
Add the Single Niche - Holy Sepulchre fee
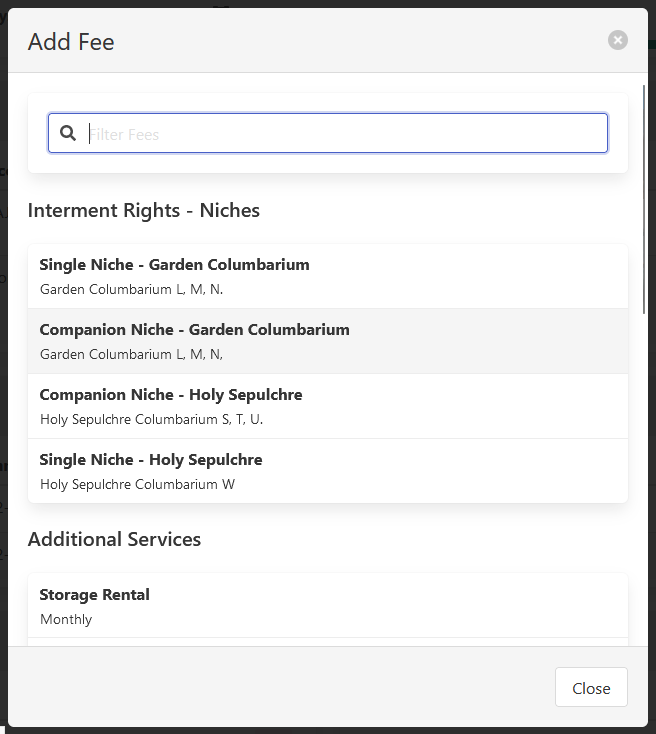pos(150,460)
